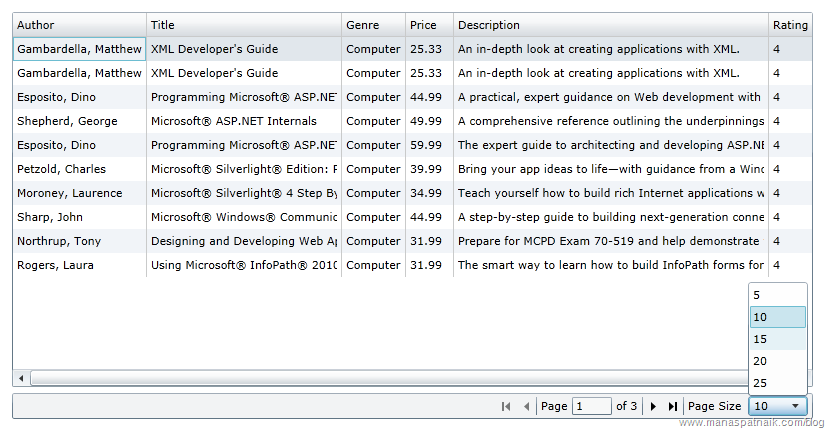Click the horizontal scrollbar thumb
The image size is (825, 428).
pos(389,378)
